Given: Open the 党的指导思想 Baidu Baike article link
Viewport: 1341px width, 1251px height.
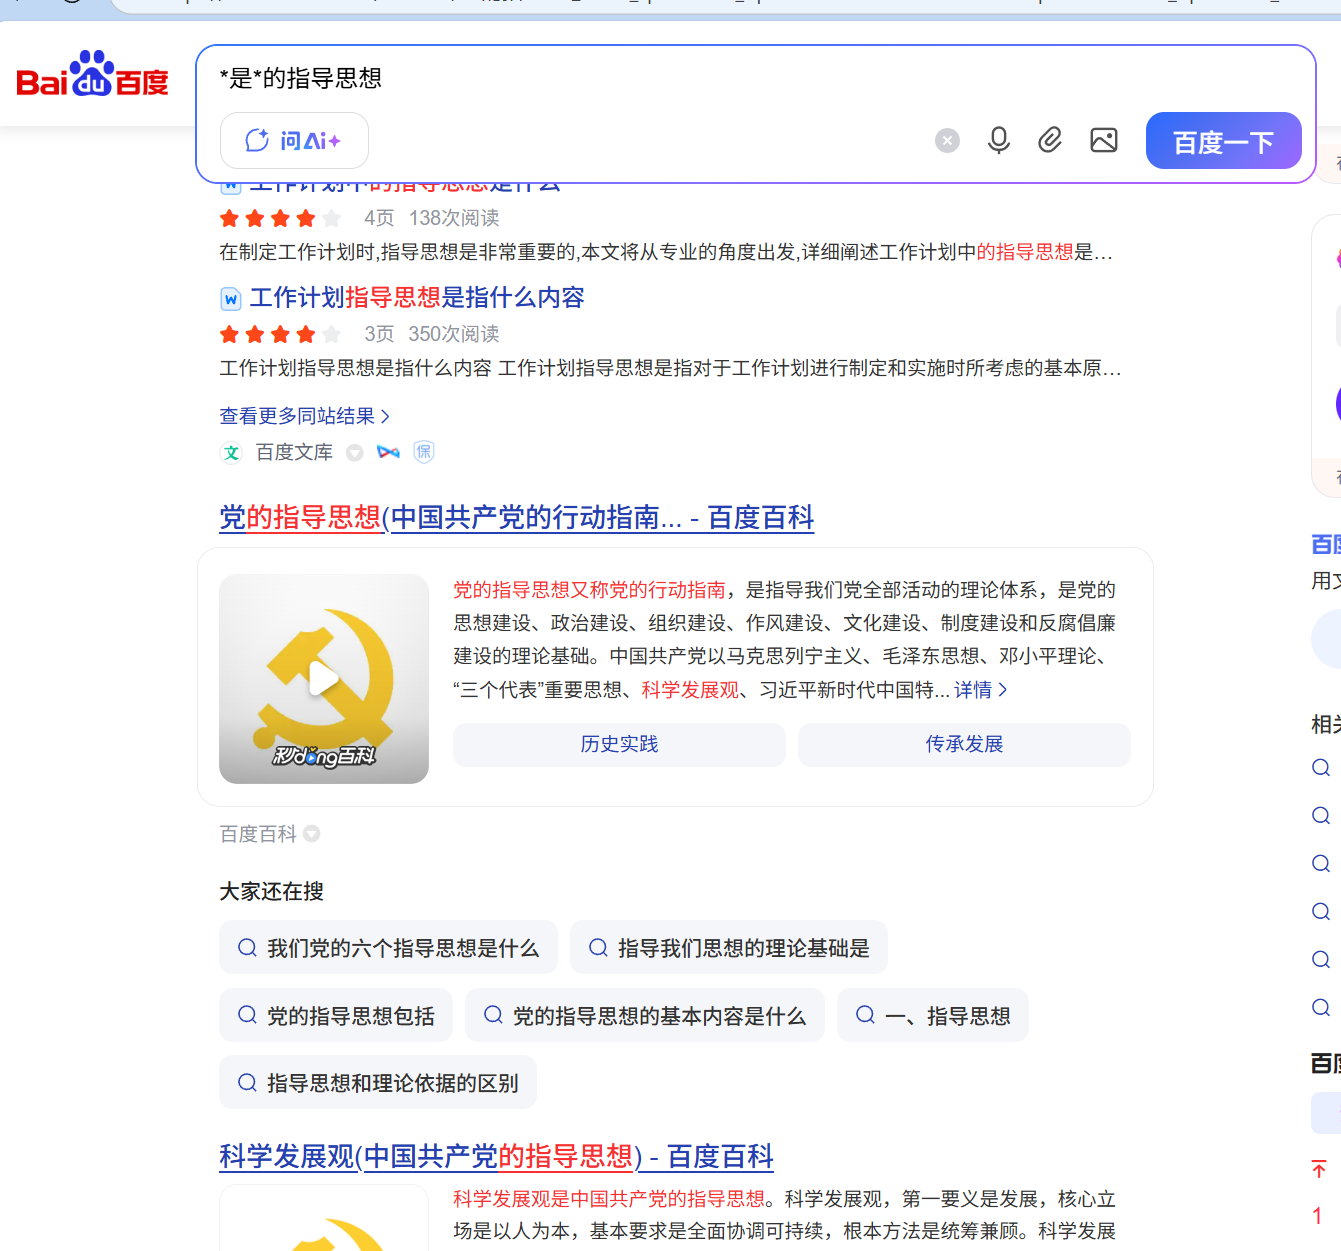Looking at the screenshot, I should pyautogui.click(x=516, y=519).
